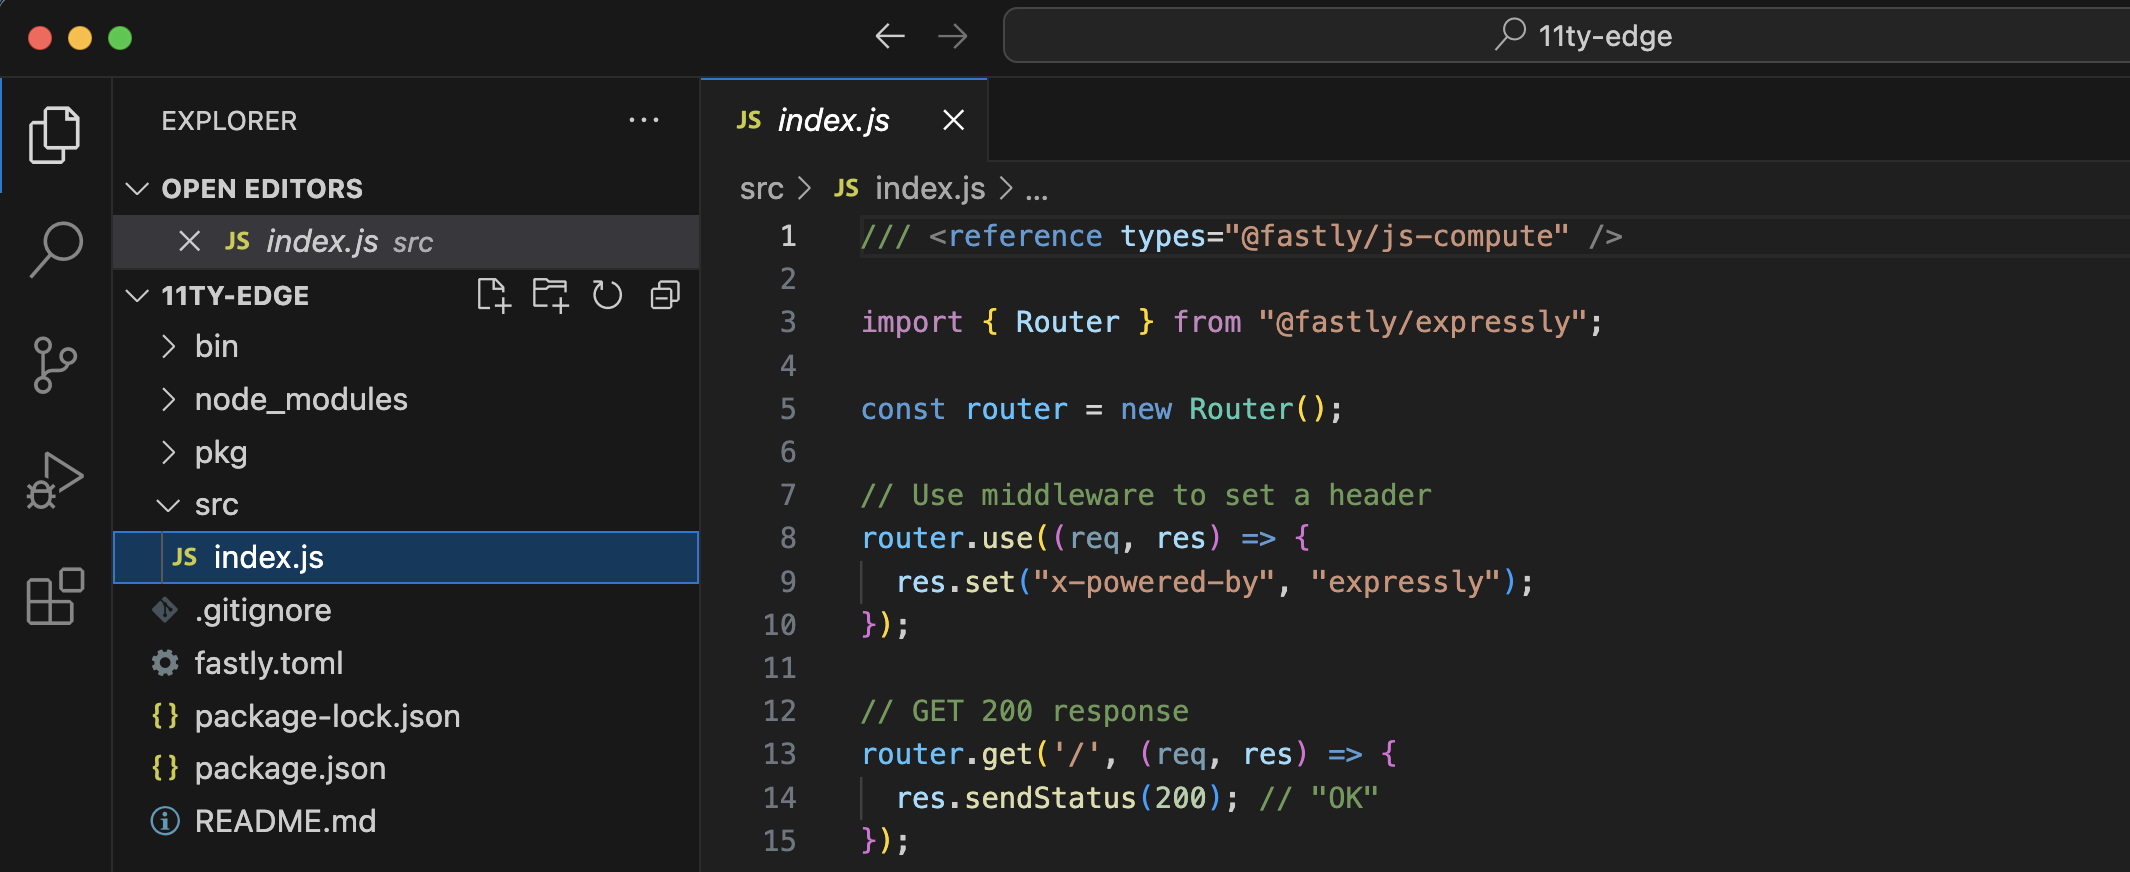This screenshot has height=872, width=2130.
Task: Click src in the breadcrumb
Action: [761, 188]
